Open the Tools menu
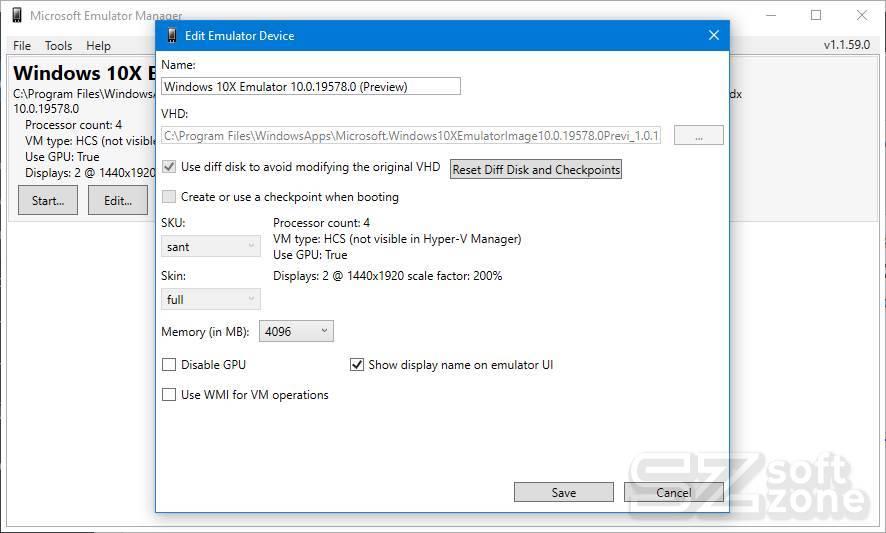Viewport: 886px width, 533px height. pyautogui.click(x=58, y=46)
